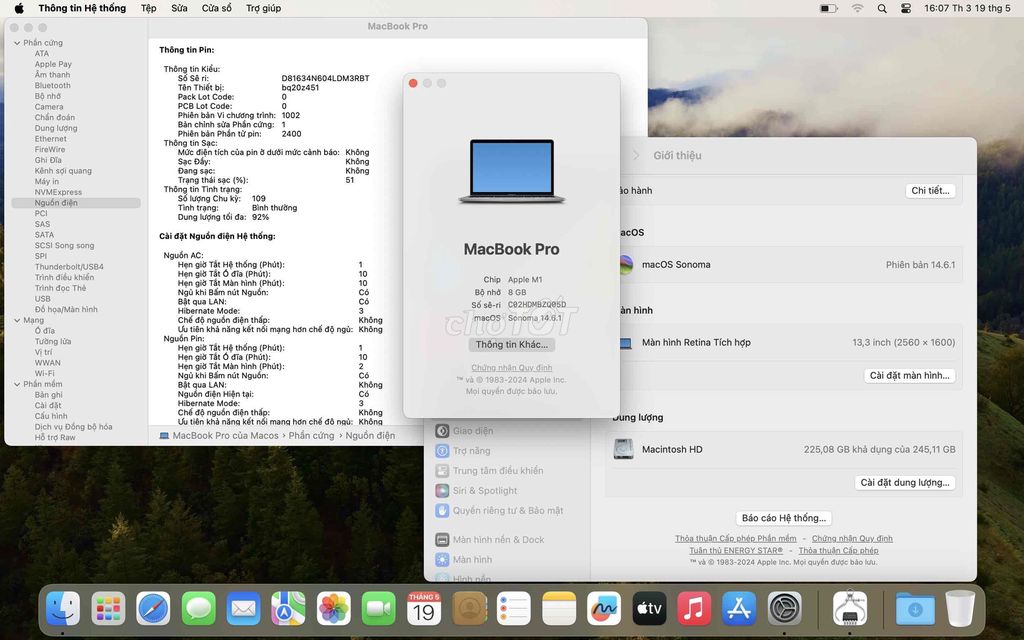Select Camera in the hardware list
1024x640 pixels.
point(49,107)
